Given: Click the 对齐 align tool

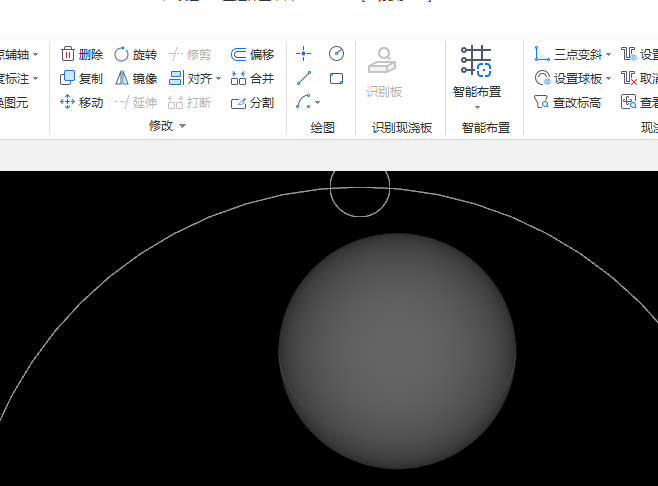Looking at the screenshot, I should pos(191,78).
